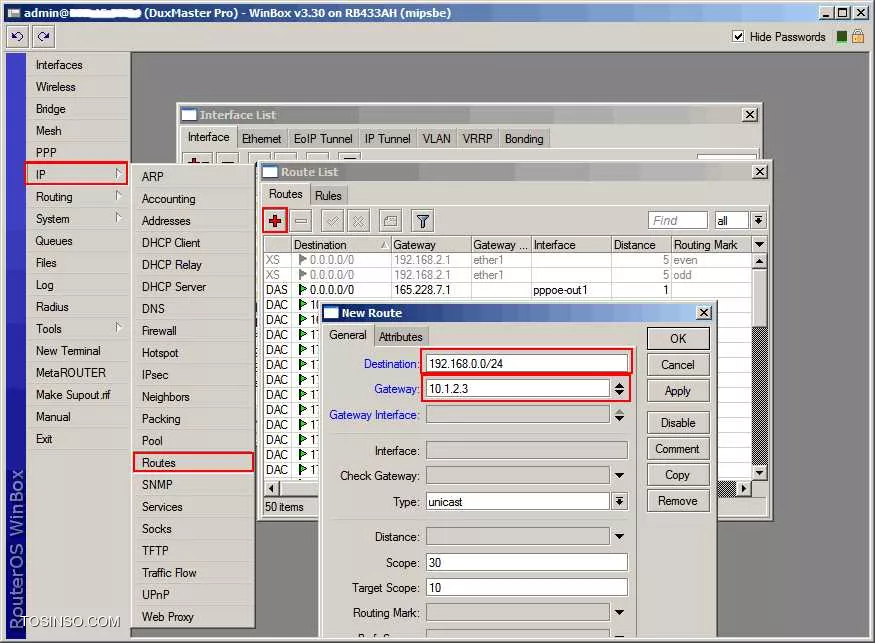Click the Gateway Interface up/down arrows
Image resolution: width=875 pixels, height=643 pixels.
[x=619, y=415]
